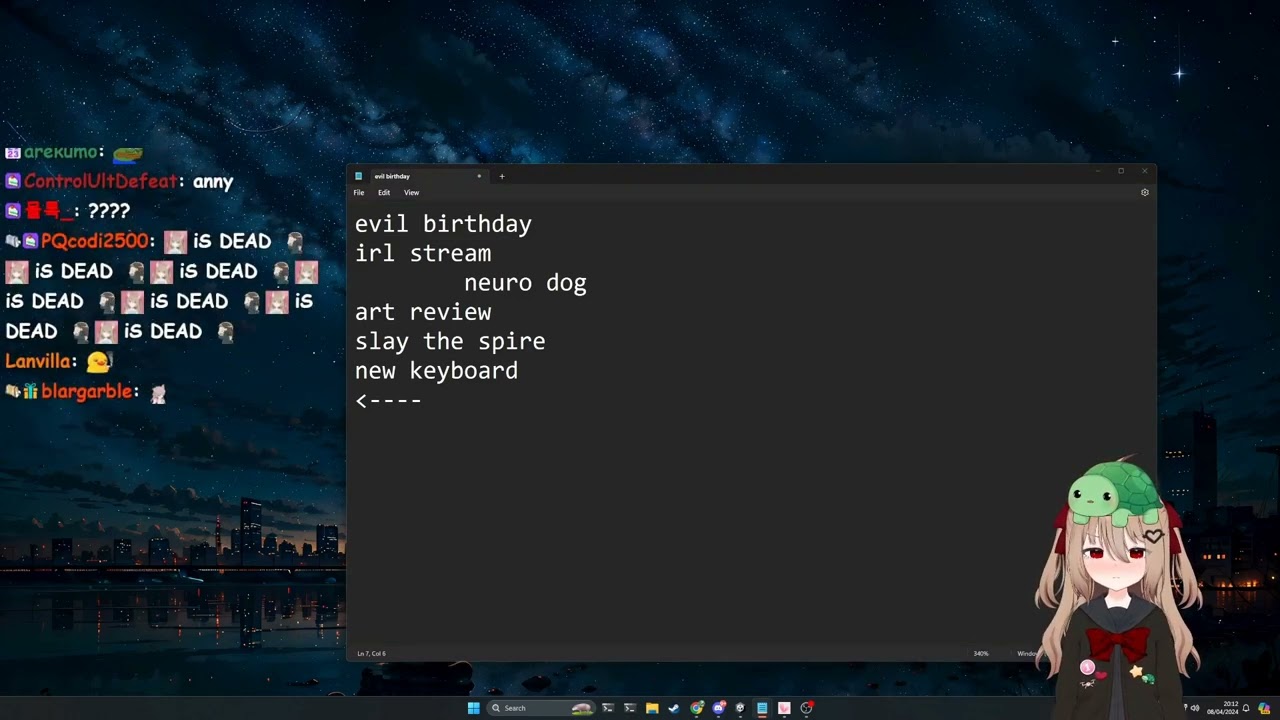
Task: Close the evil birthday tab
Action: [x=479, y=176]
